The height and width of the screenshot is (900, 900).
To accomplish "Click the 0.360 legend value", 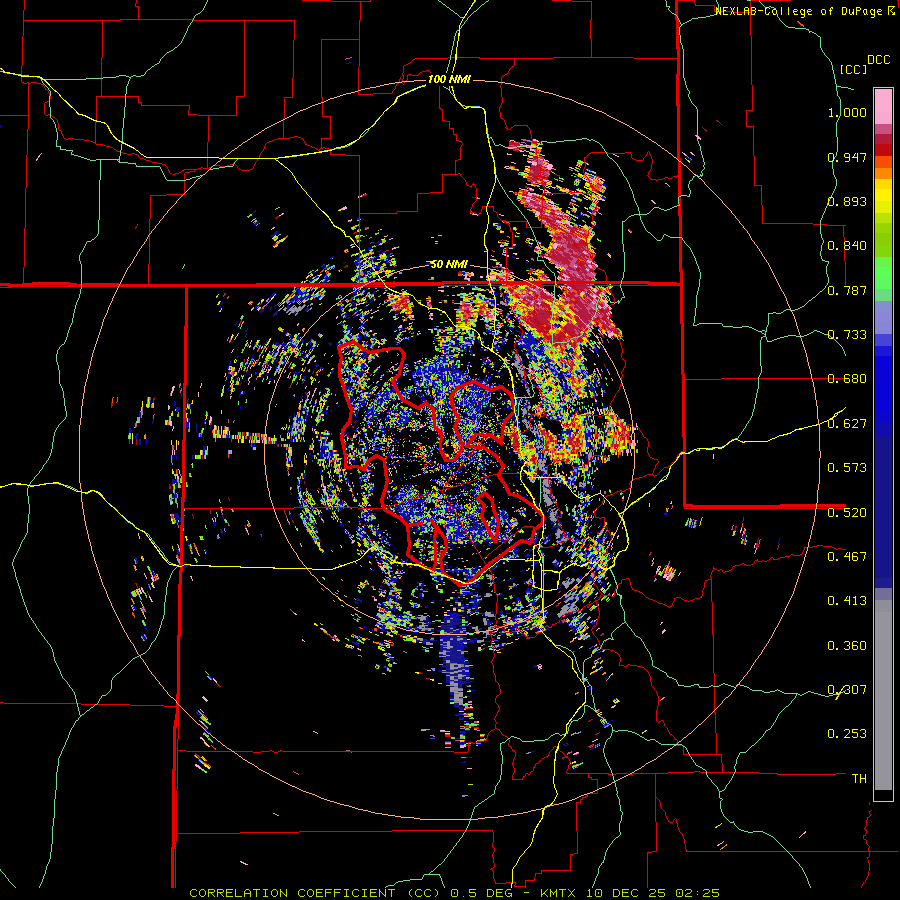I will tap(847, 645).
